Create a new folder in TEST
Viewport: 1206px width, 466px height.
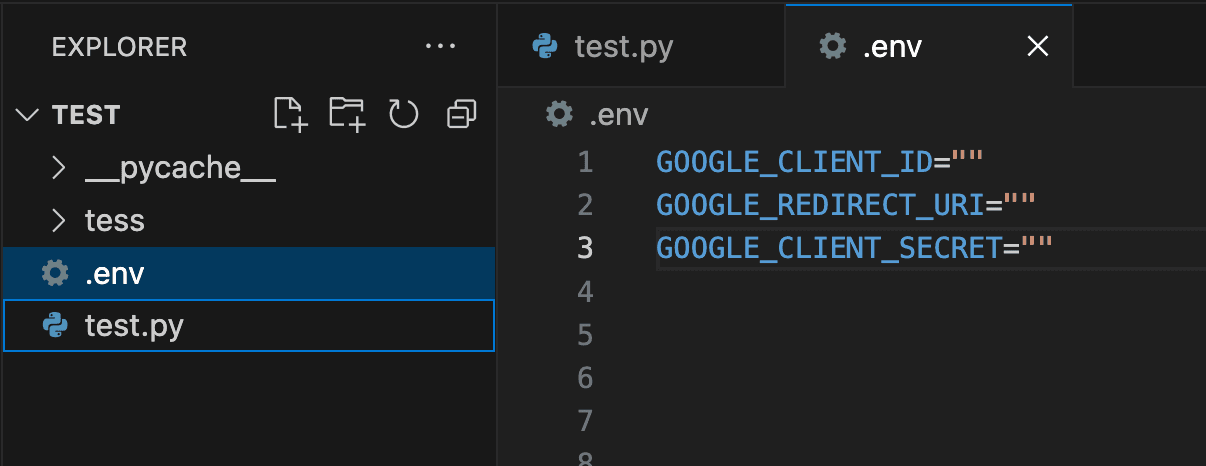click(x=347, y=114)
